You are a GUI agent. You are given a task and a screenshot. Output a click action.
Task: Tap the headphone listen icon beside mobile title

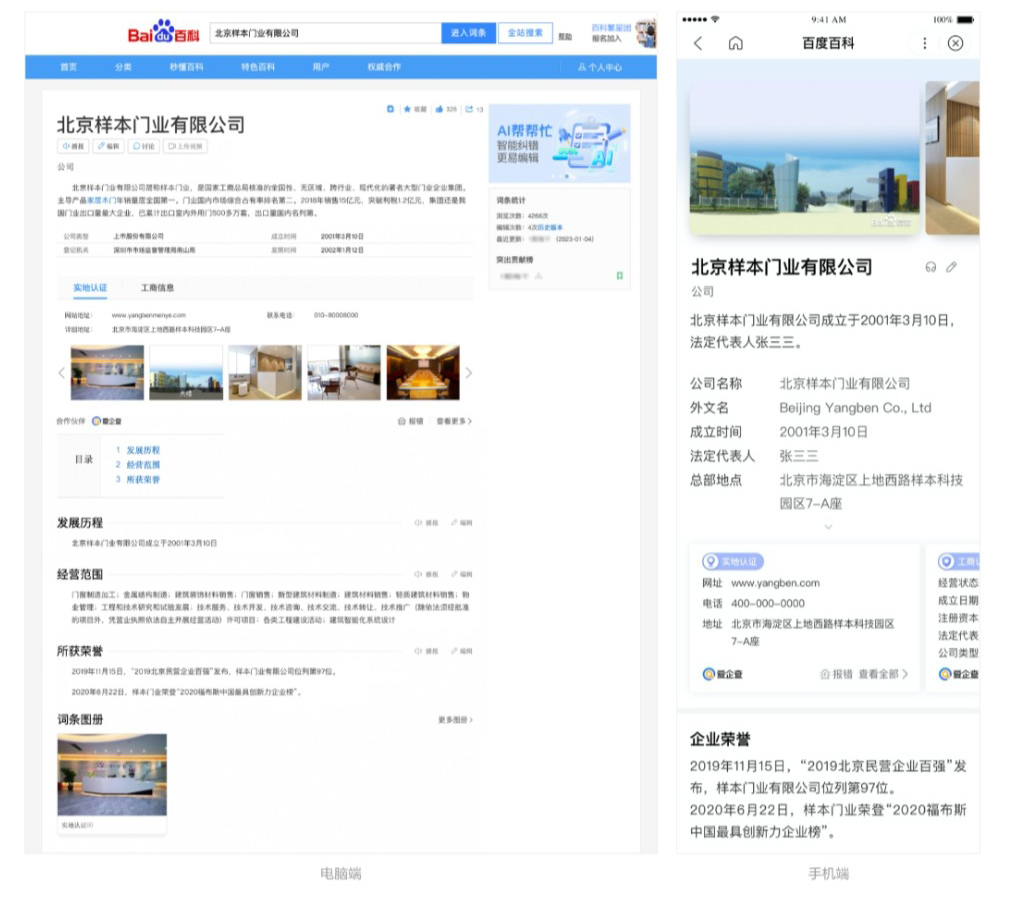click(931, 267)
